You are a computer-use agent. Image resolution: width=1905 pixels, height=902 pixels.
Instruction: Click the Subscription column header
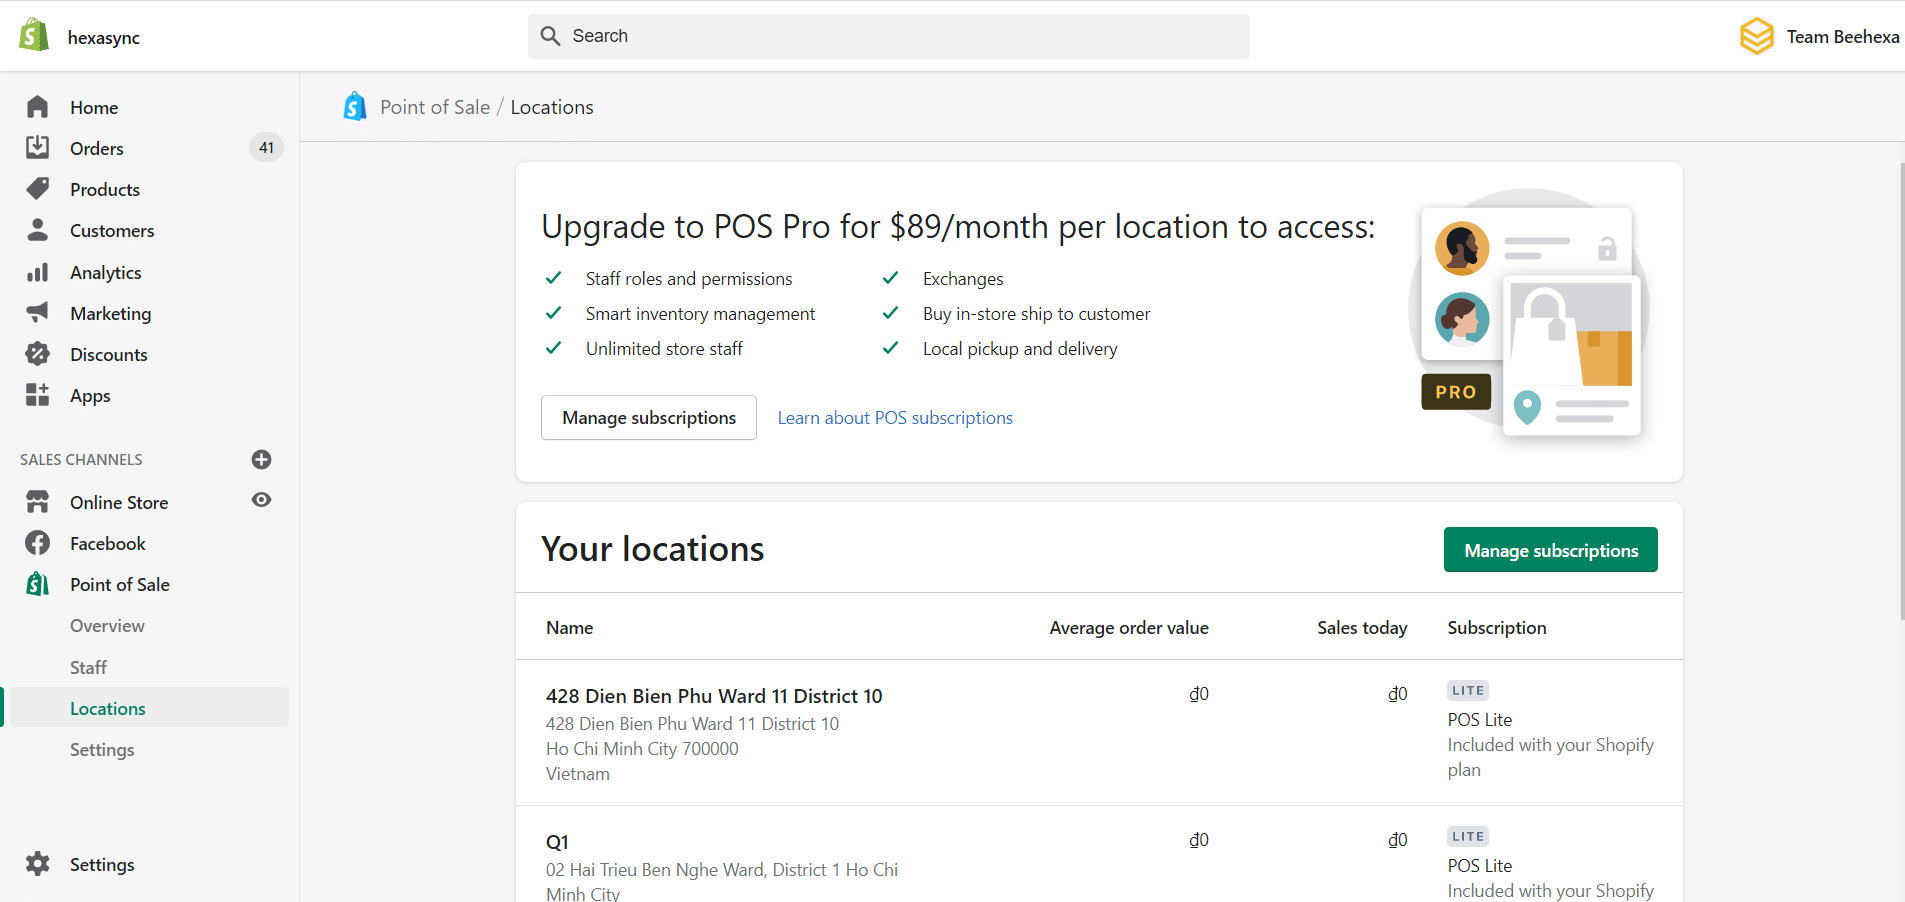click(1497, 627)
